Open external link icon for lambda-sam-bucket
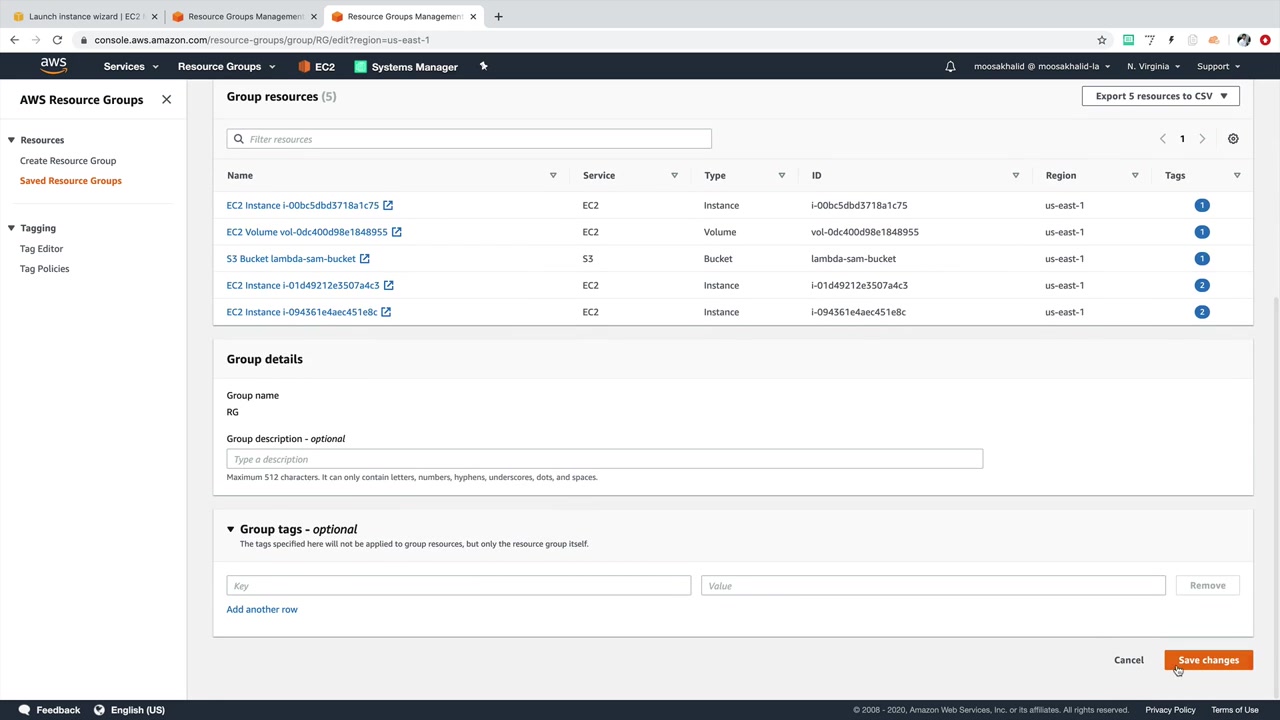1280x720 pixels. click(364, 258)
